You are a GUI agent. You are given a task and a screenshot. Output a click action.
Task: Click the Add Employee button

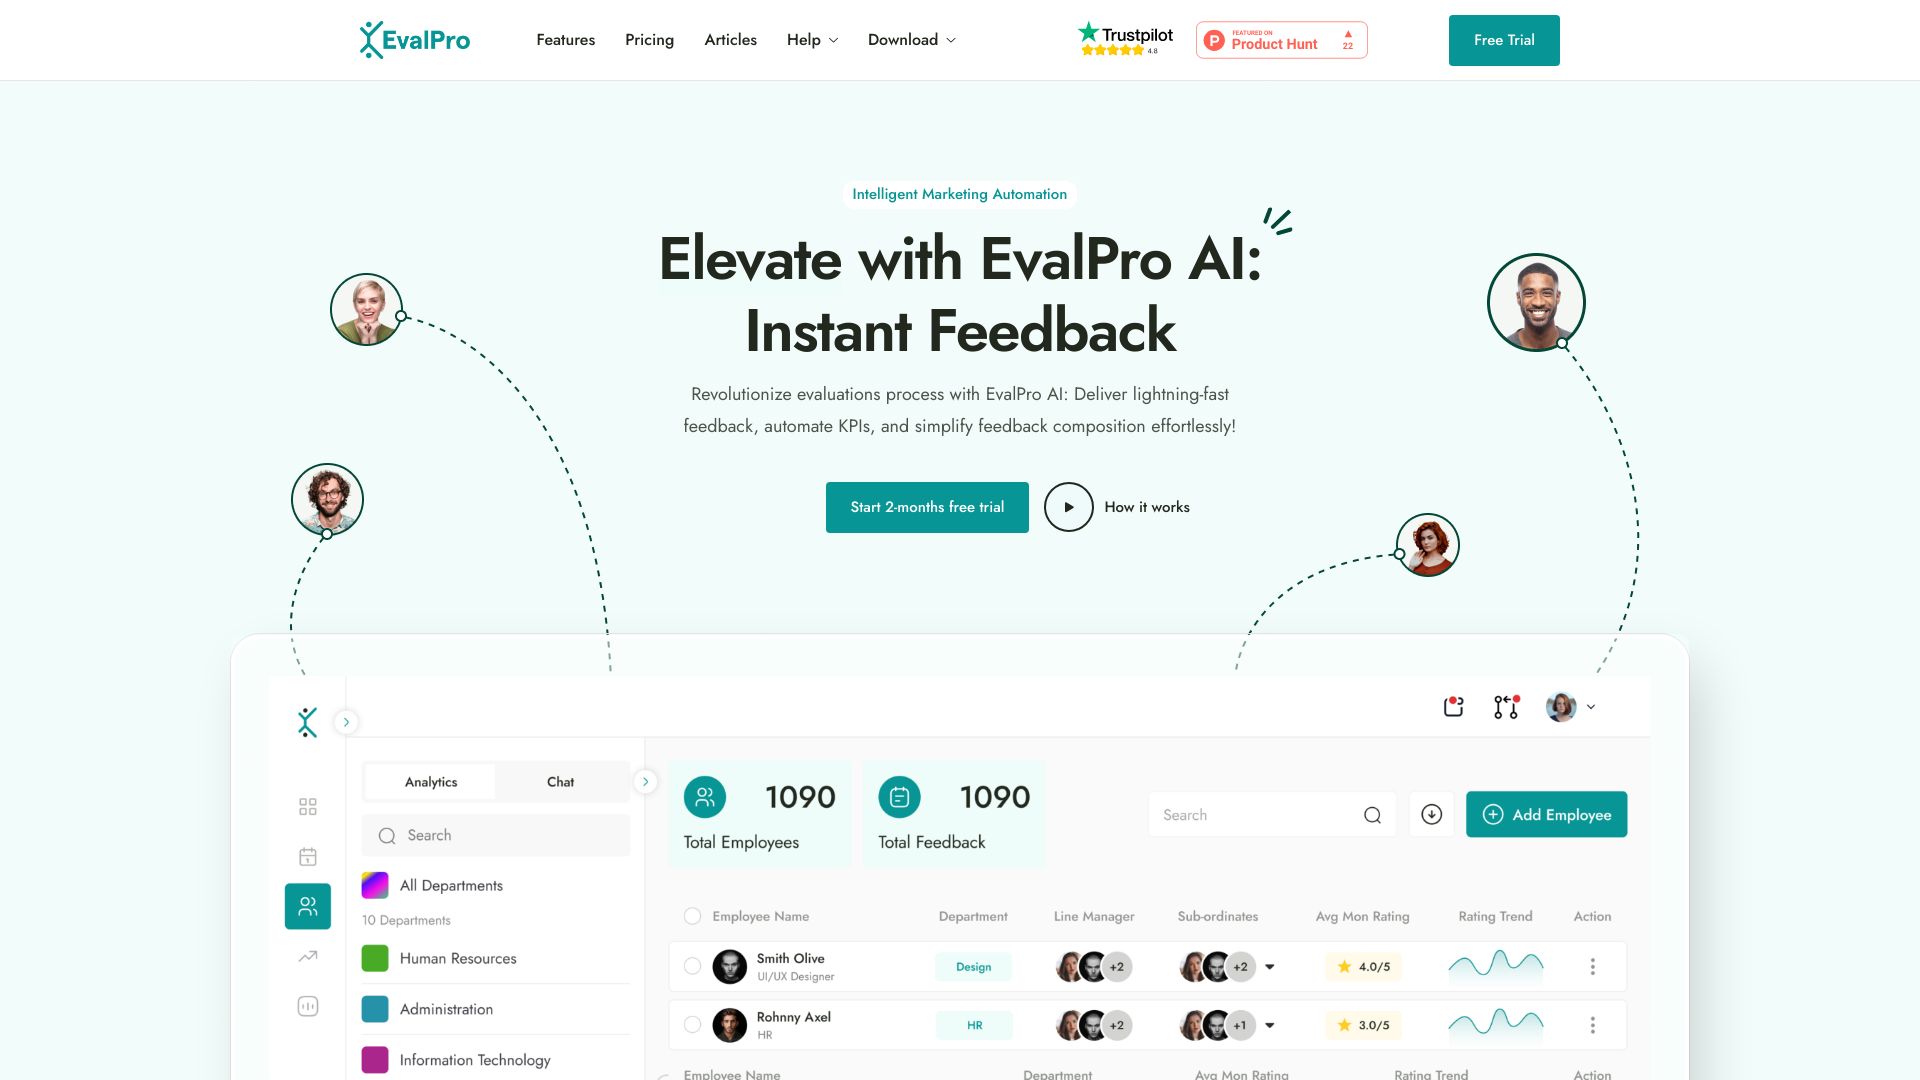click(x=1547, y=815)
